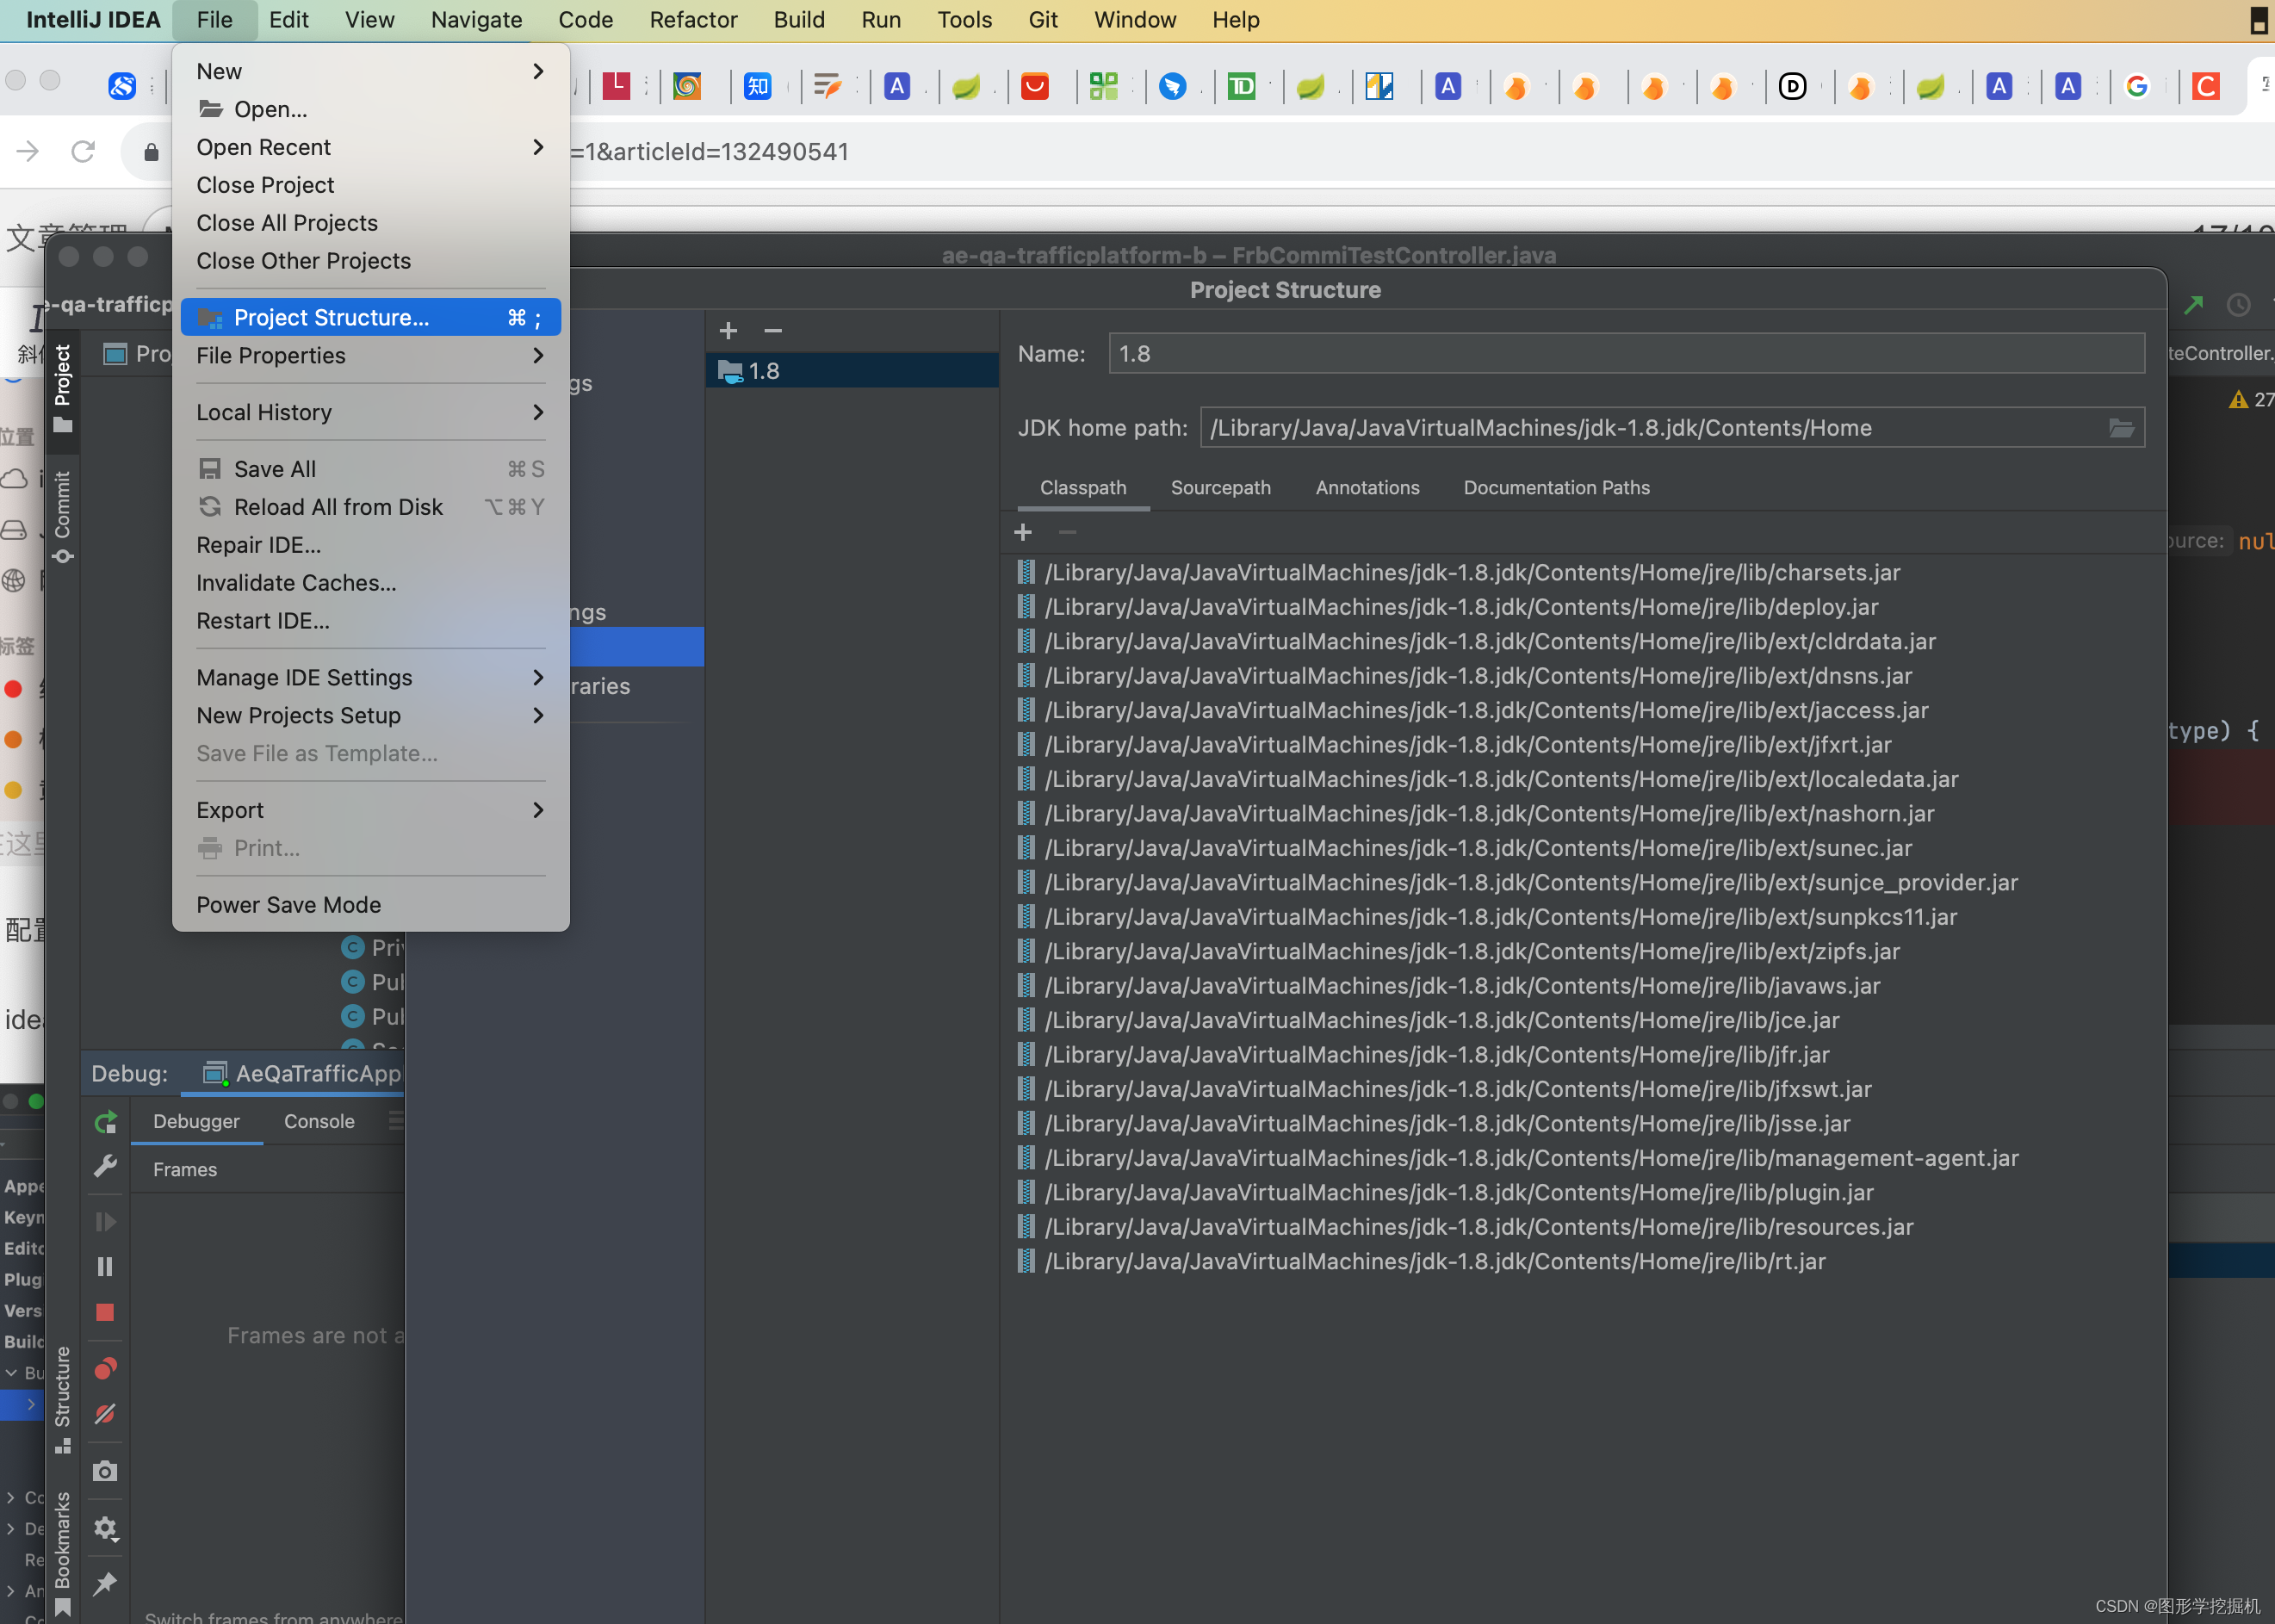Select Project Structure... menu entry
This screenshot has width=2275, height=1624.
[371, 317]
